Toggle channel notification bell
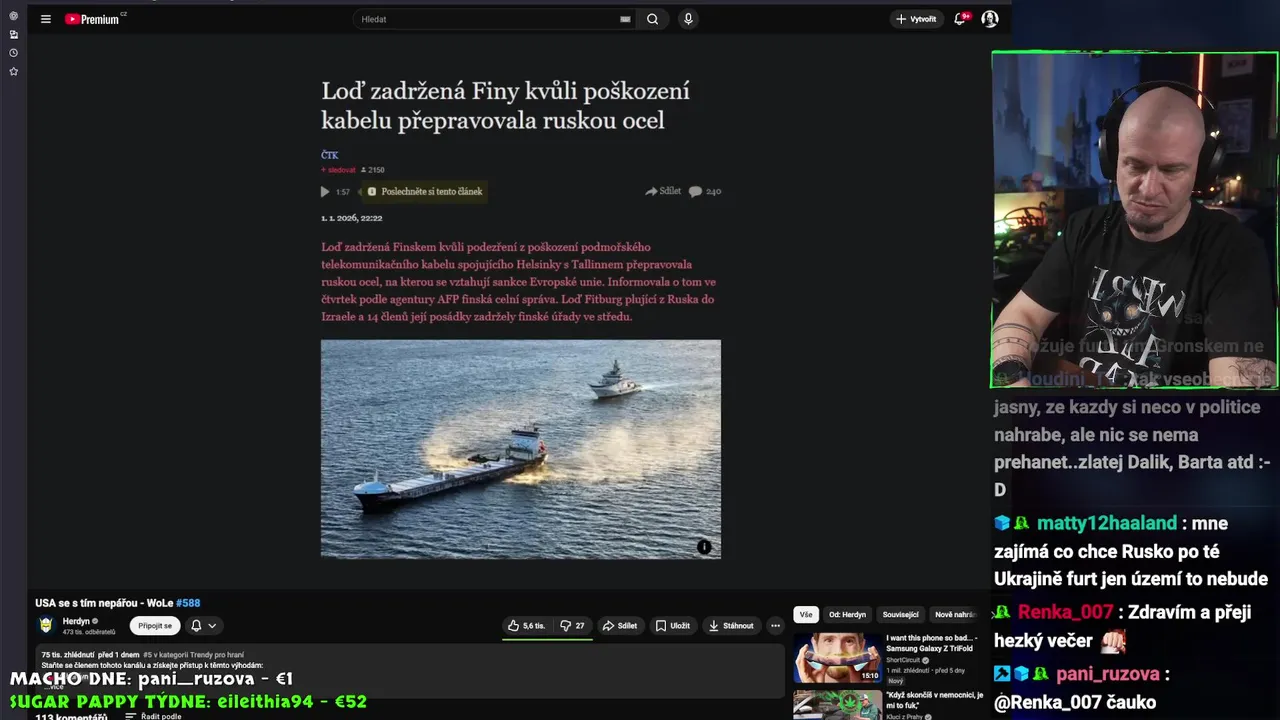The width and height of the screenshot is (1280, 720). [x=196, y=626]
